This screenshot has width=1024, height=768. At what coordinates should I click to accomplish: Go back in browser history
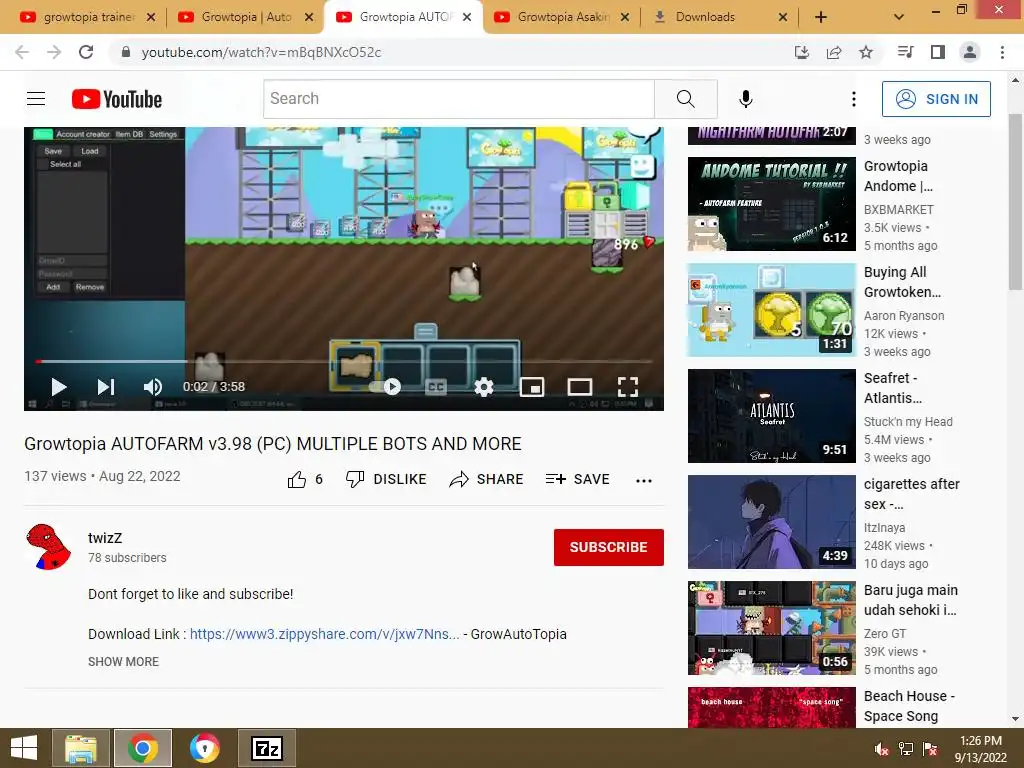[22, 52]
